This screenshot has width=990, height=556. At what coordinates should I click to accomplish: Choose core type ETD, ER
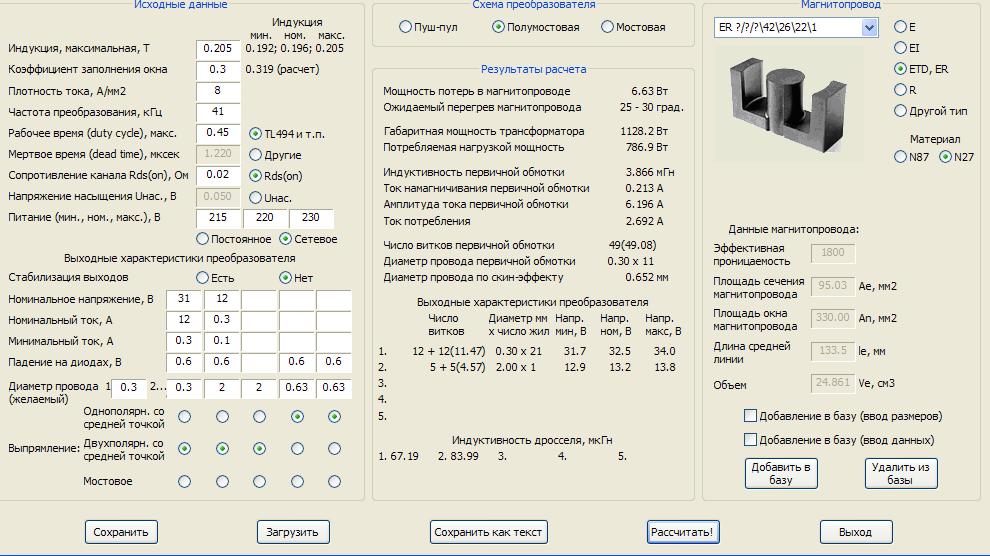[900, 68]
